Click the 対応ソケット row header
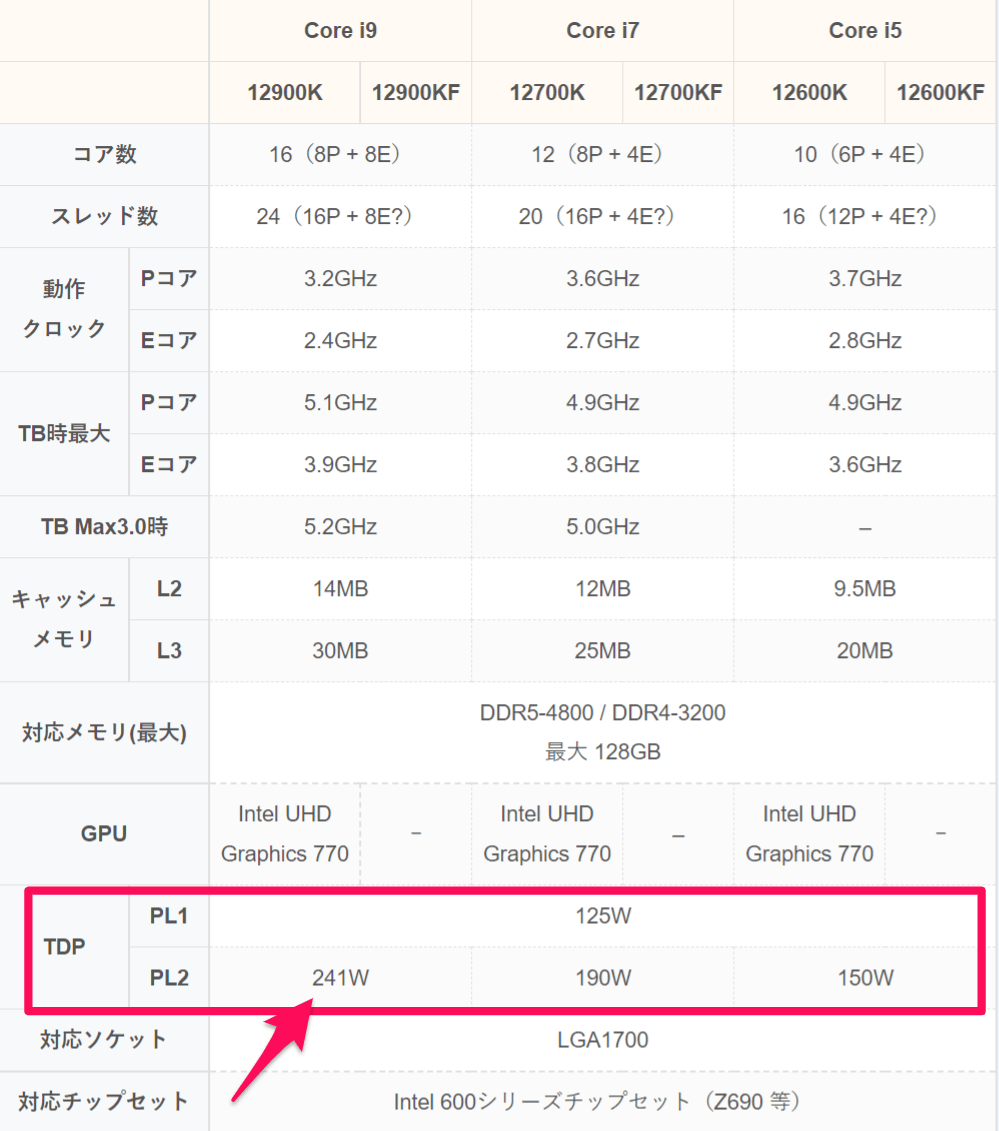This screenshot has height=1131, width=999. [105, 1040]
